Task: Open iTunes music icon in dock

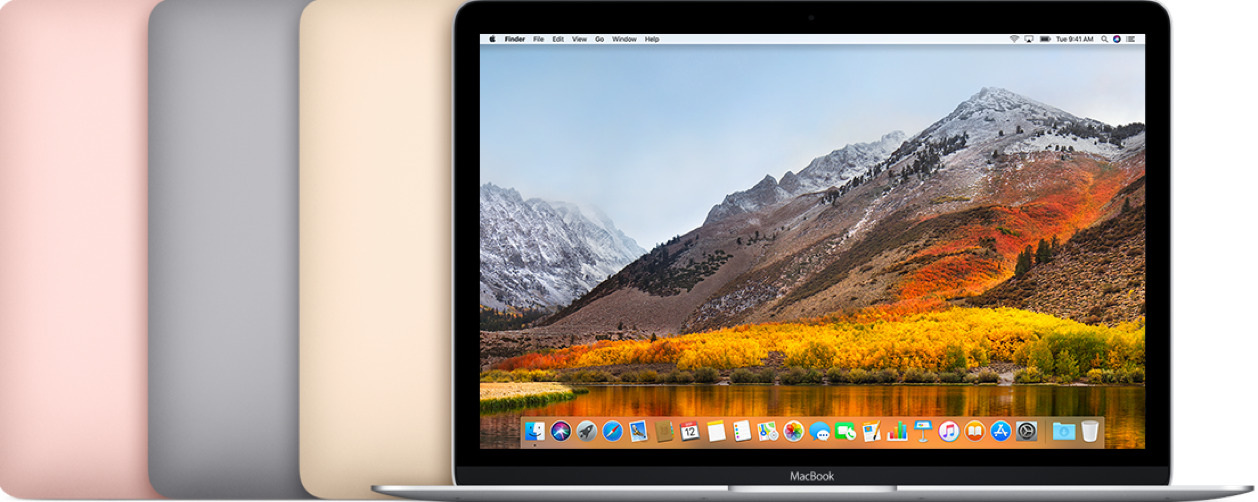Action: [949, 431]
